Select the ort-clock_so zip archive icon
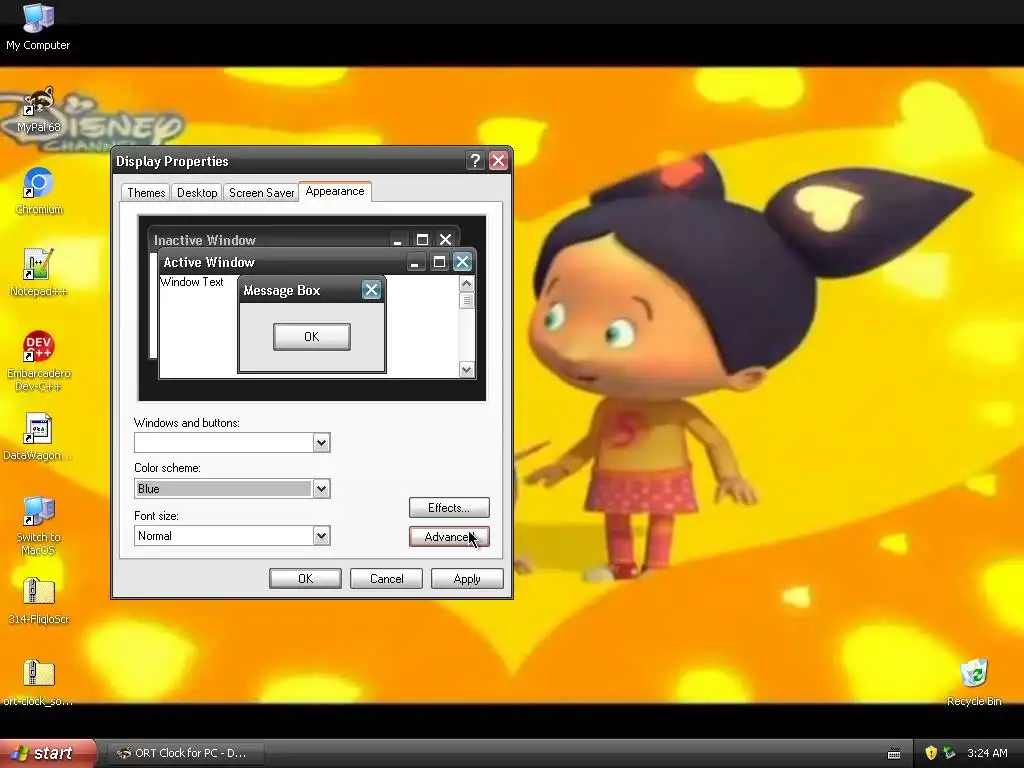 coord(38,683)
